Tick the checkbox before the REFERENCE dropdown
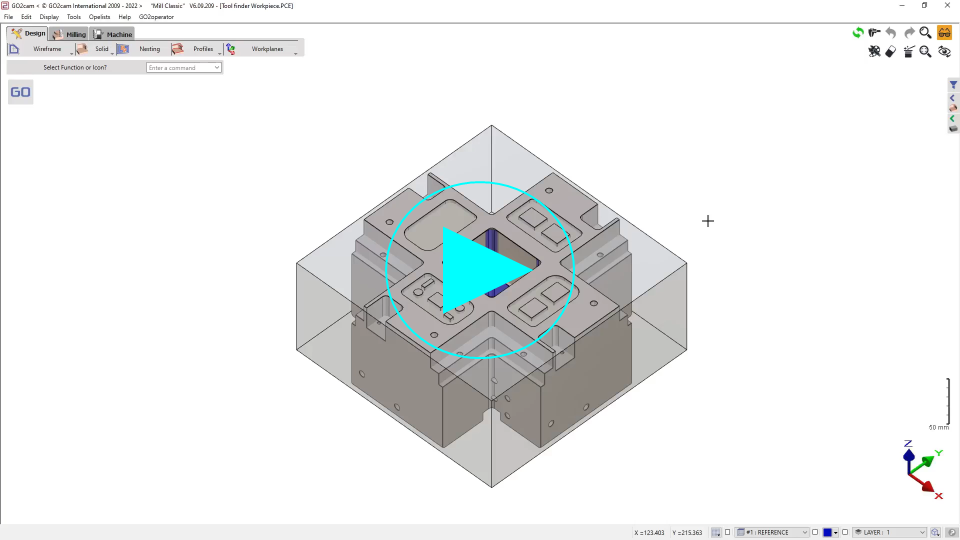The width and height of the screenshot is (960, 540). click(x=728, y=533)
